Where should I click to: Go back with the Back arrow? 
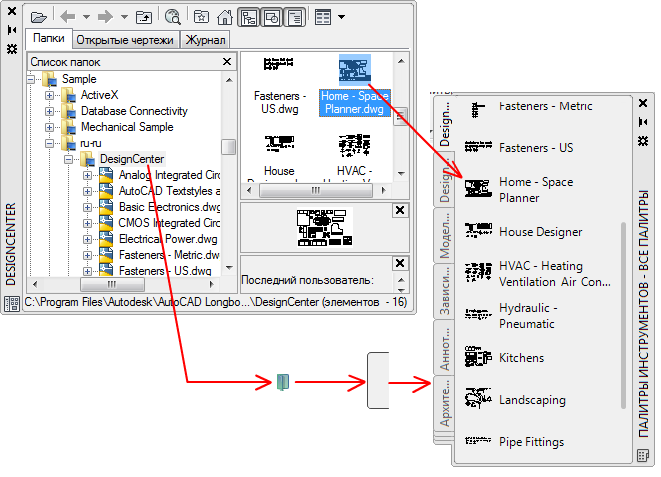(x=67, y=17)
